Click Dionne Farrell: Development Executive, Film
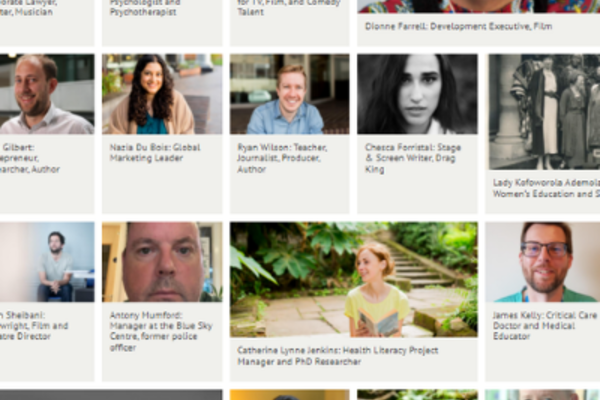Image resolution: width=600 pixels, height=400 pixels. [458, 26]
